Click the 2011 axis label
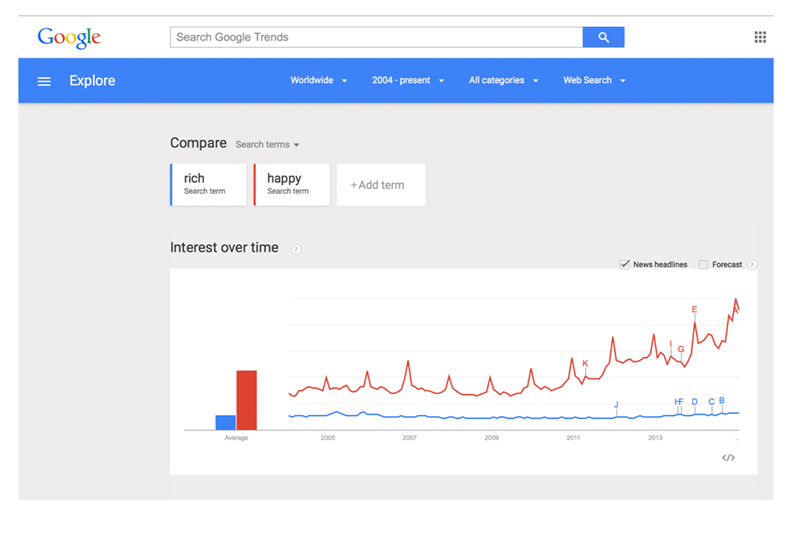The image size is (800, 560). click(x=573, y=438)
